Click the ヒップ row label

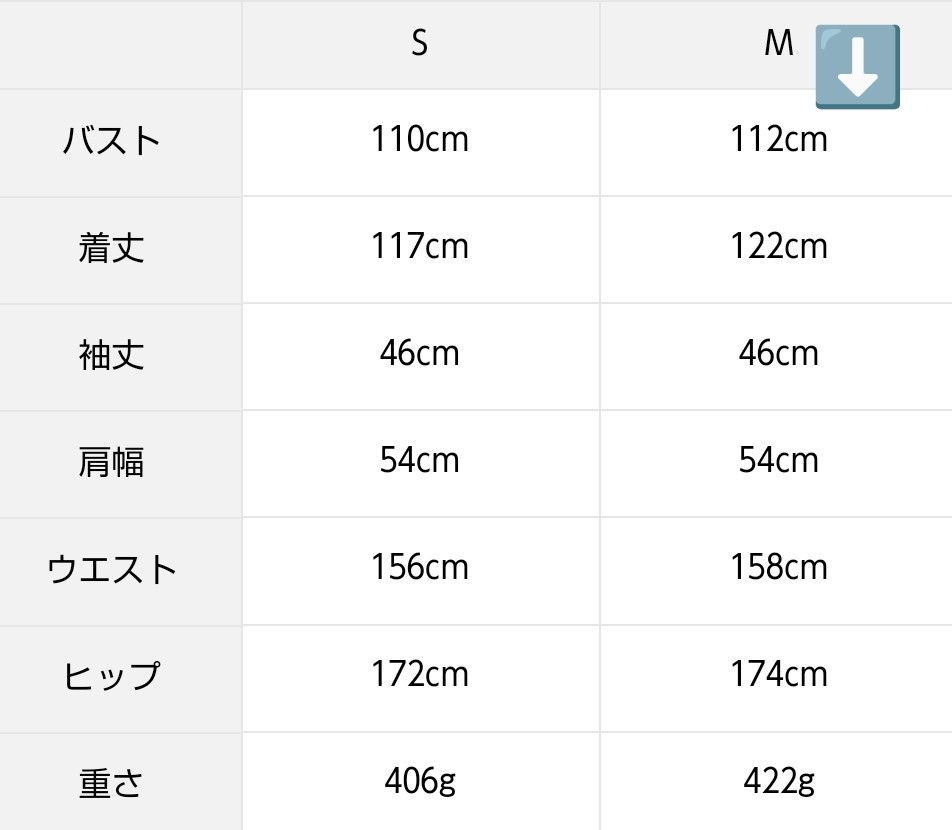112,676
